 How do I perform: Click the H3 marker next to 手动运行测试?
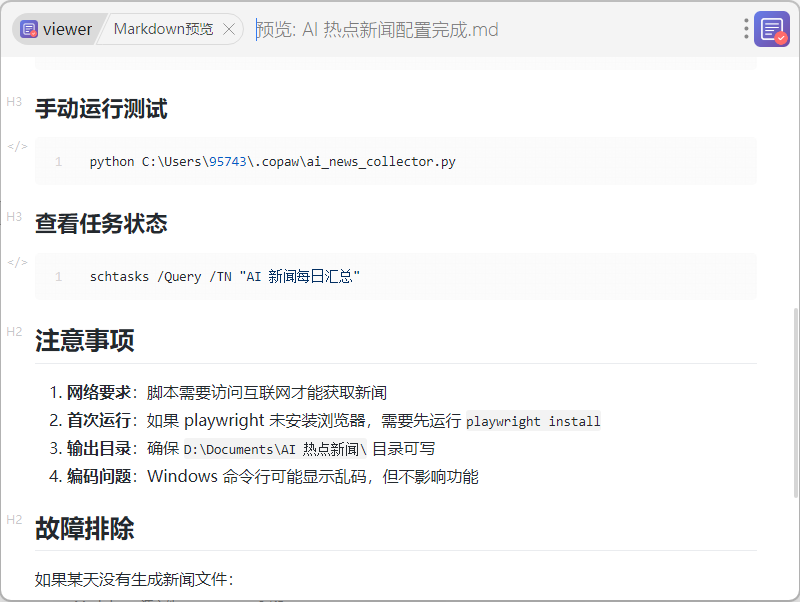(x=14, y=102)
